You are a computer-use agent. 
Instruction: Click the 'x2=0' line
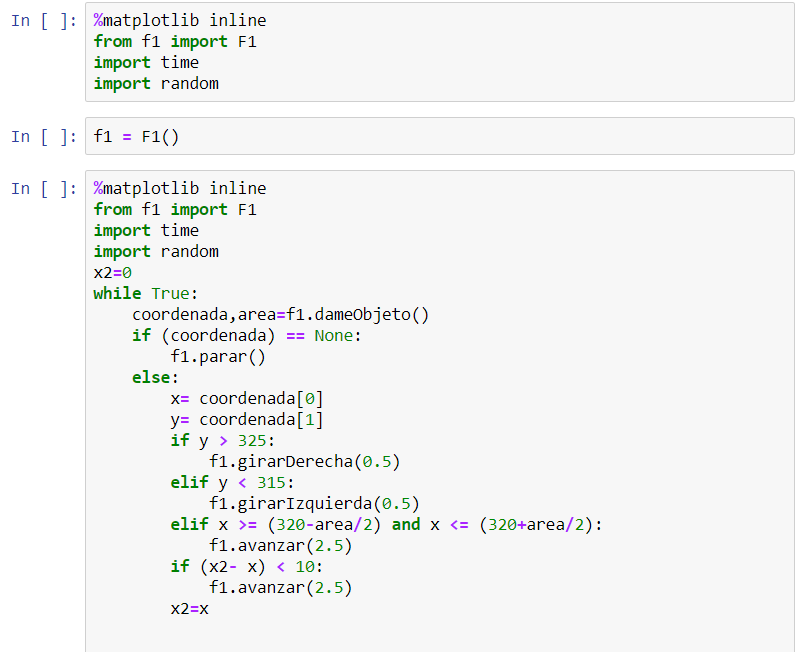click(113, 272)
